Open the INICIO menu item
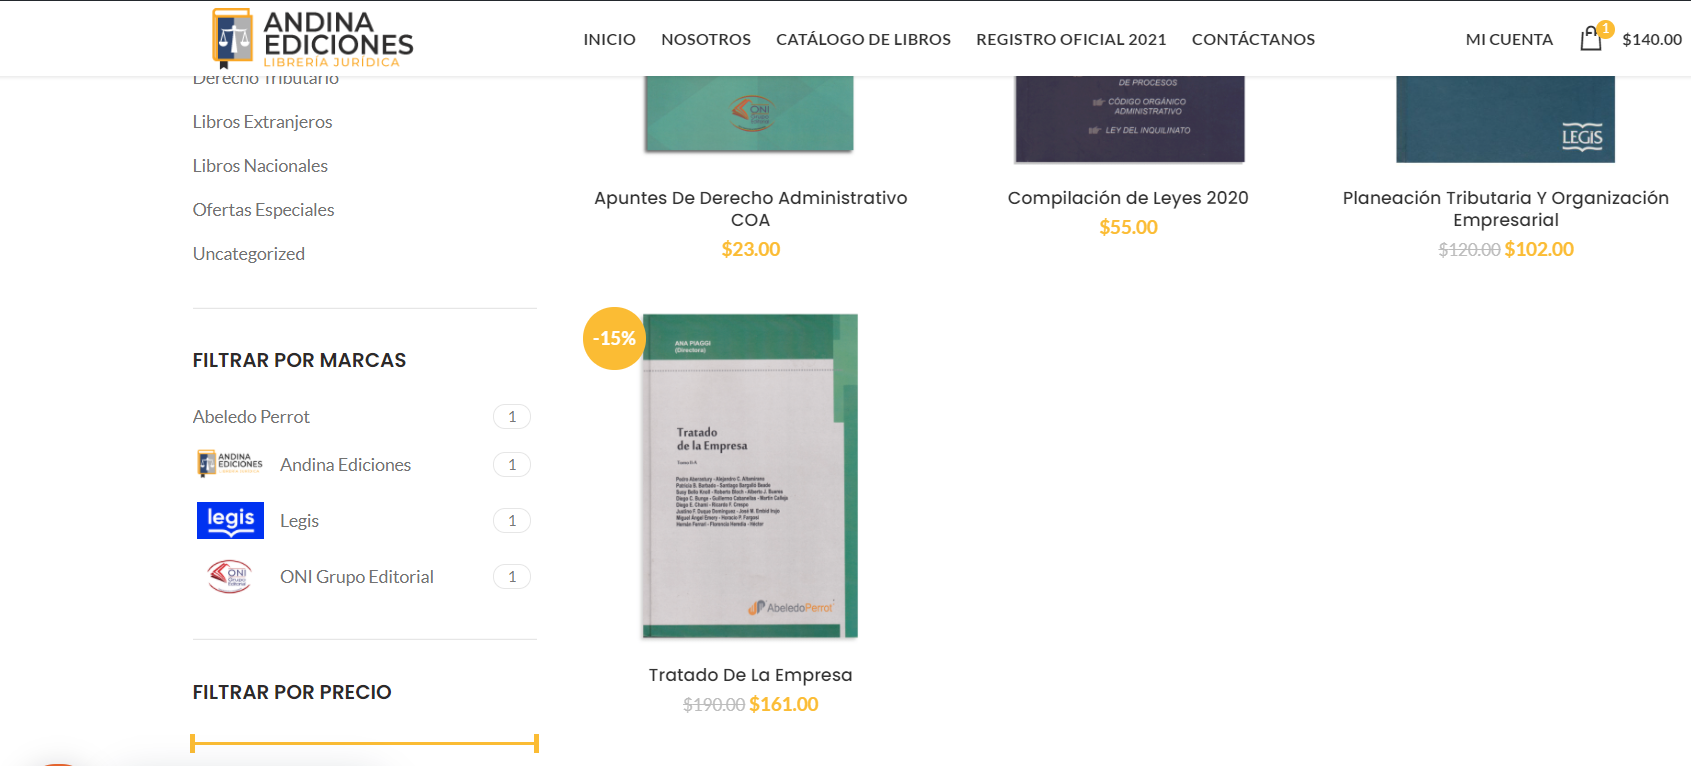Screen dimensions: 1691x766 coord(610,39)
